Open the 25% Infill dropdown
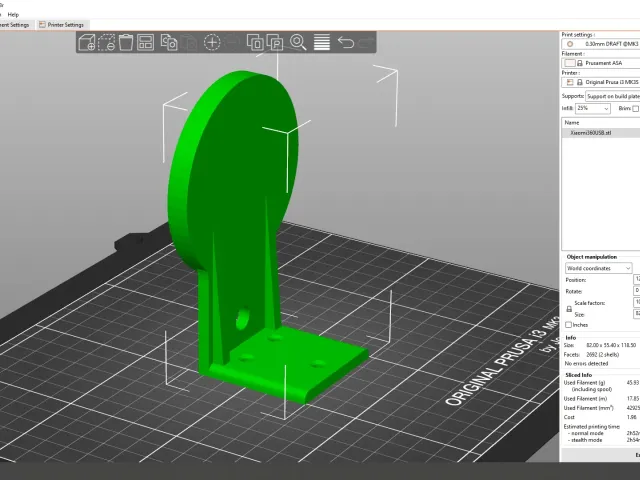The height and width of the screenshot is (480, 640). [593, 109]
